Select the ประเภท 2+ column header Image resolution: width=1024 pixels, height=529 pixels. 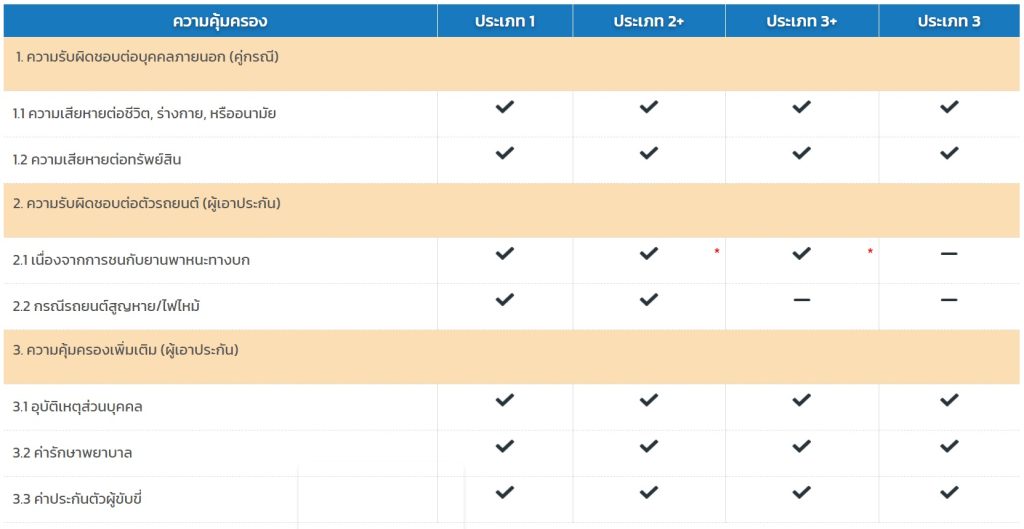click(x=649, y=21)
